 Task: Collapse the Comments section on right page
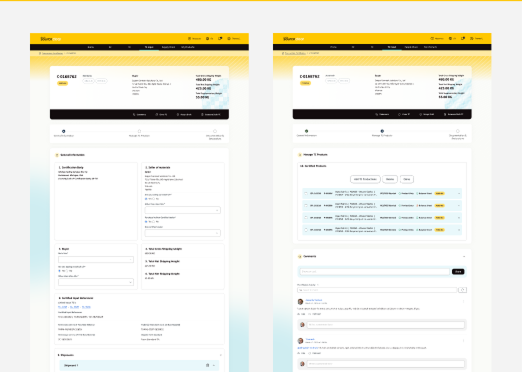pyautogui.click(x=464, y=257)
